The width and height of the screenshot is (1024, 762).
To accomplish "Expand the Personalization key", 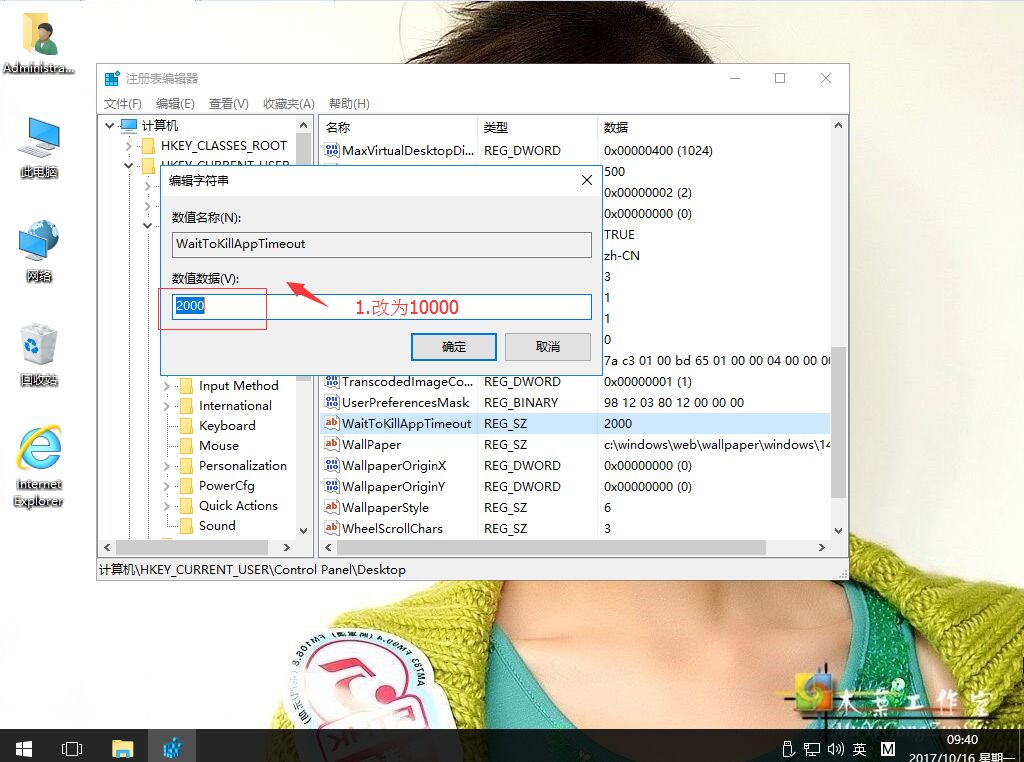I will pyautogui.click(x=166, y=466).
